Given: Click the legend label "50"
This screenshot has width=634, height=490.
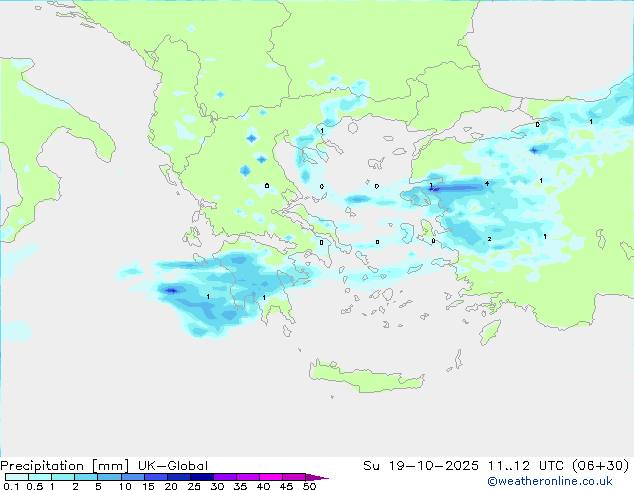Looking at the screenshot, I should [309, 486].
